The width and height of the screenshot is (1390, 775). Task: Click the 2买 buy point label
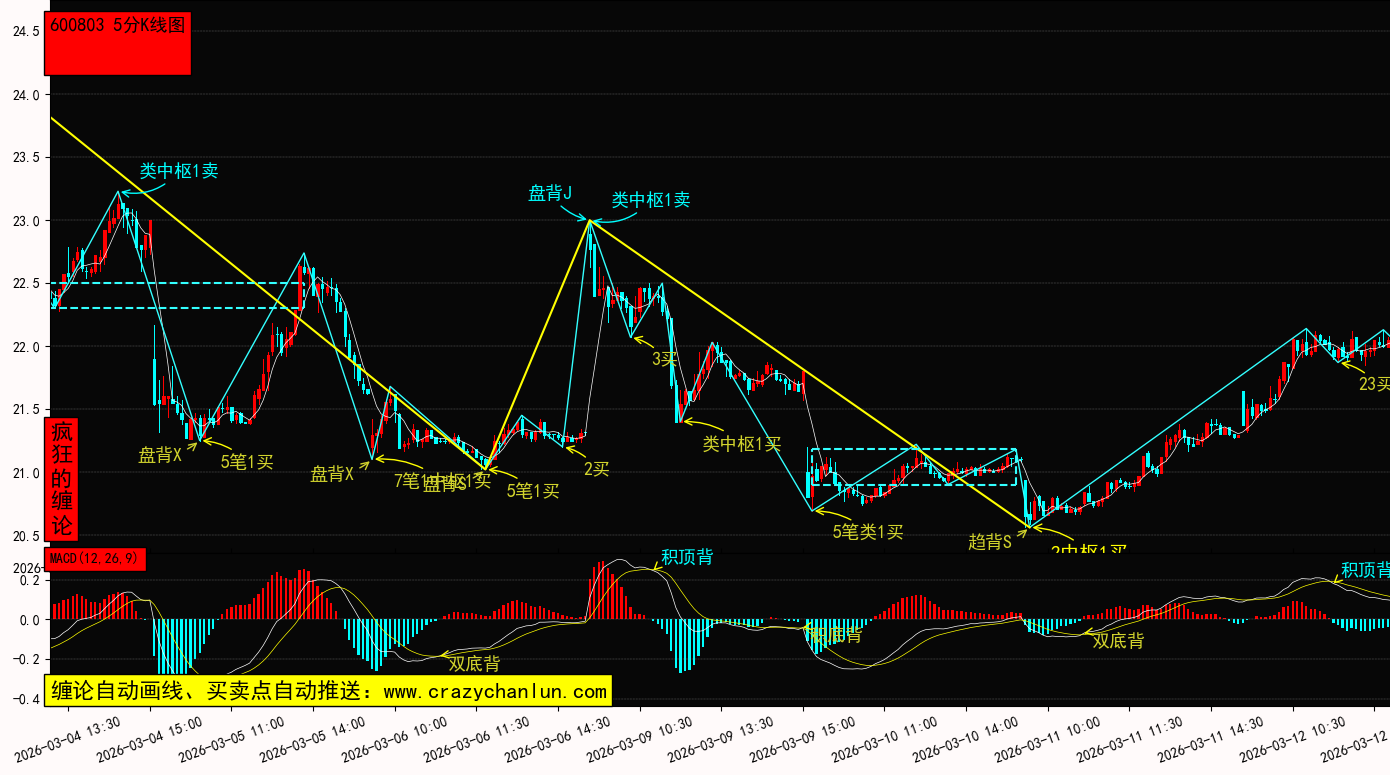(596, 468)
